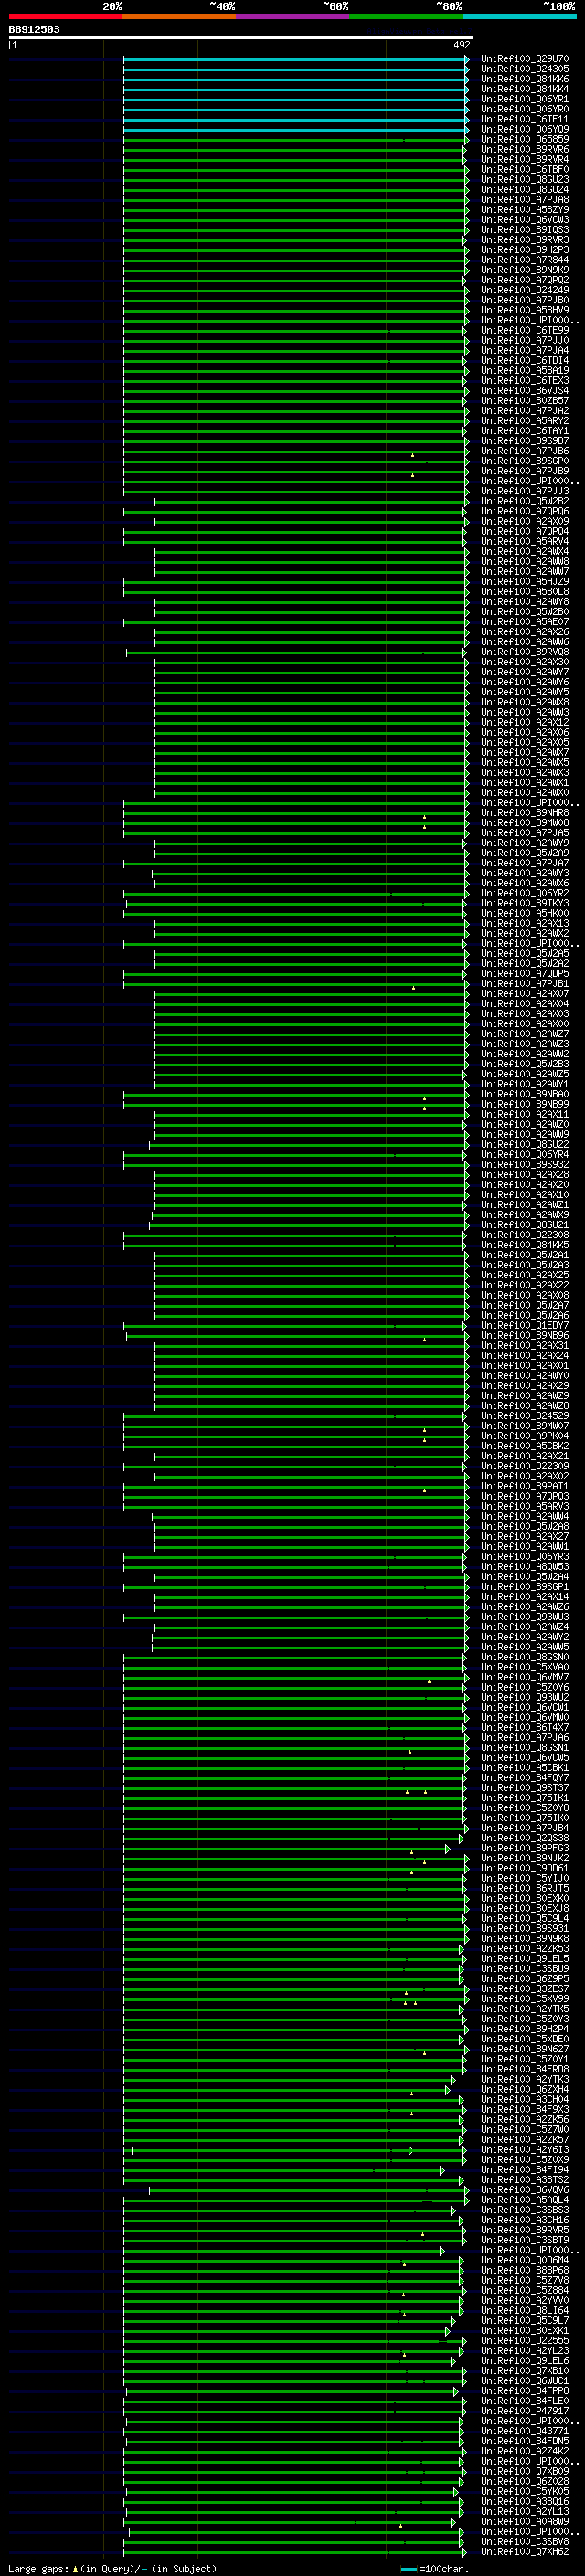Click hit label UniRef100_C6TE99

pyautogui.click(x=524, y=330)
